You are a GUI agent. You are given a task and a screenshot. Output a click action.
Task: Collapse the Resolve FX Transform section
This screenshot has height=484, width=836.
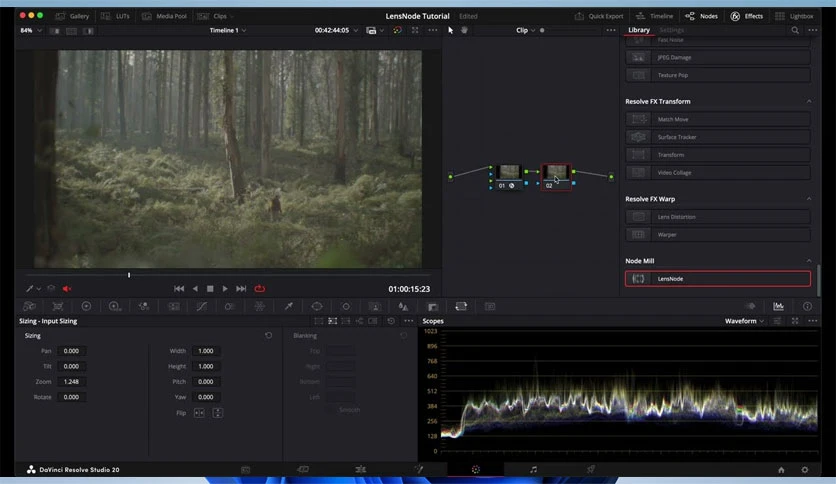(809, 101)
